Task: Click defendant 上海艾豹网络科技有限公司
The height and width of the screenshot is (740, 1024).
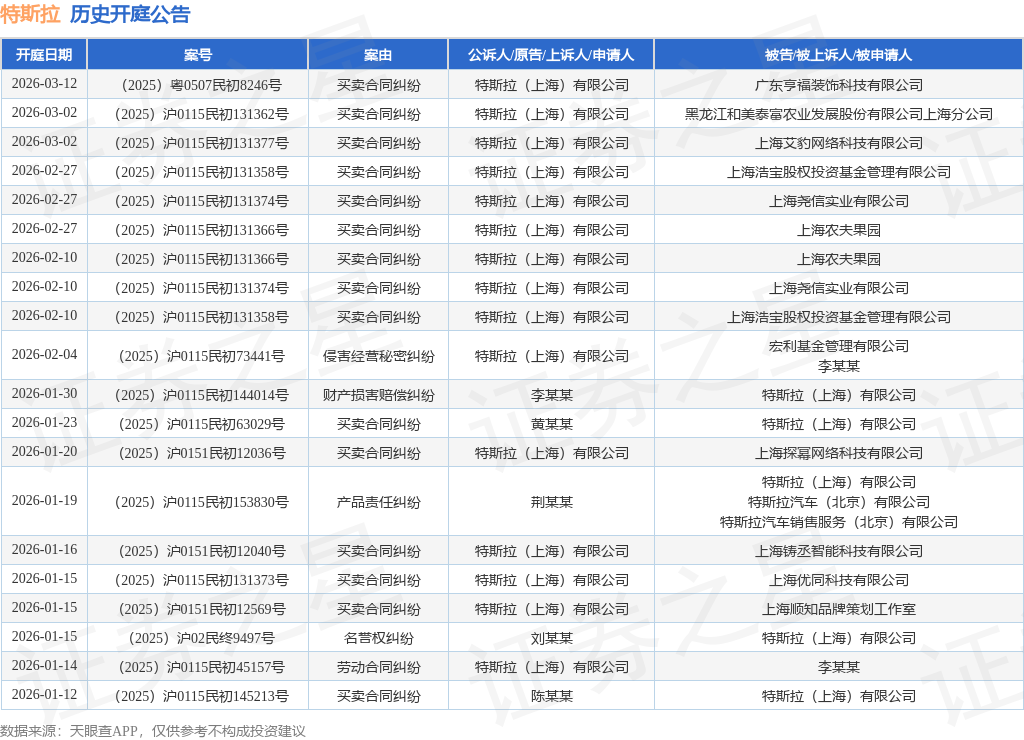Action: point(839,143)
